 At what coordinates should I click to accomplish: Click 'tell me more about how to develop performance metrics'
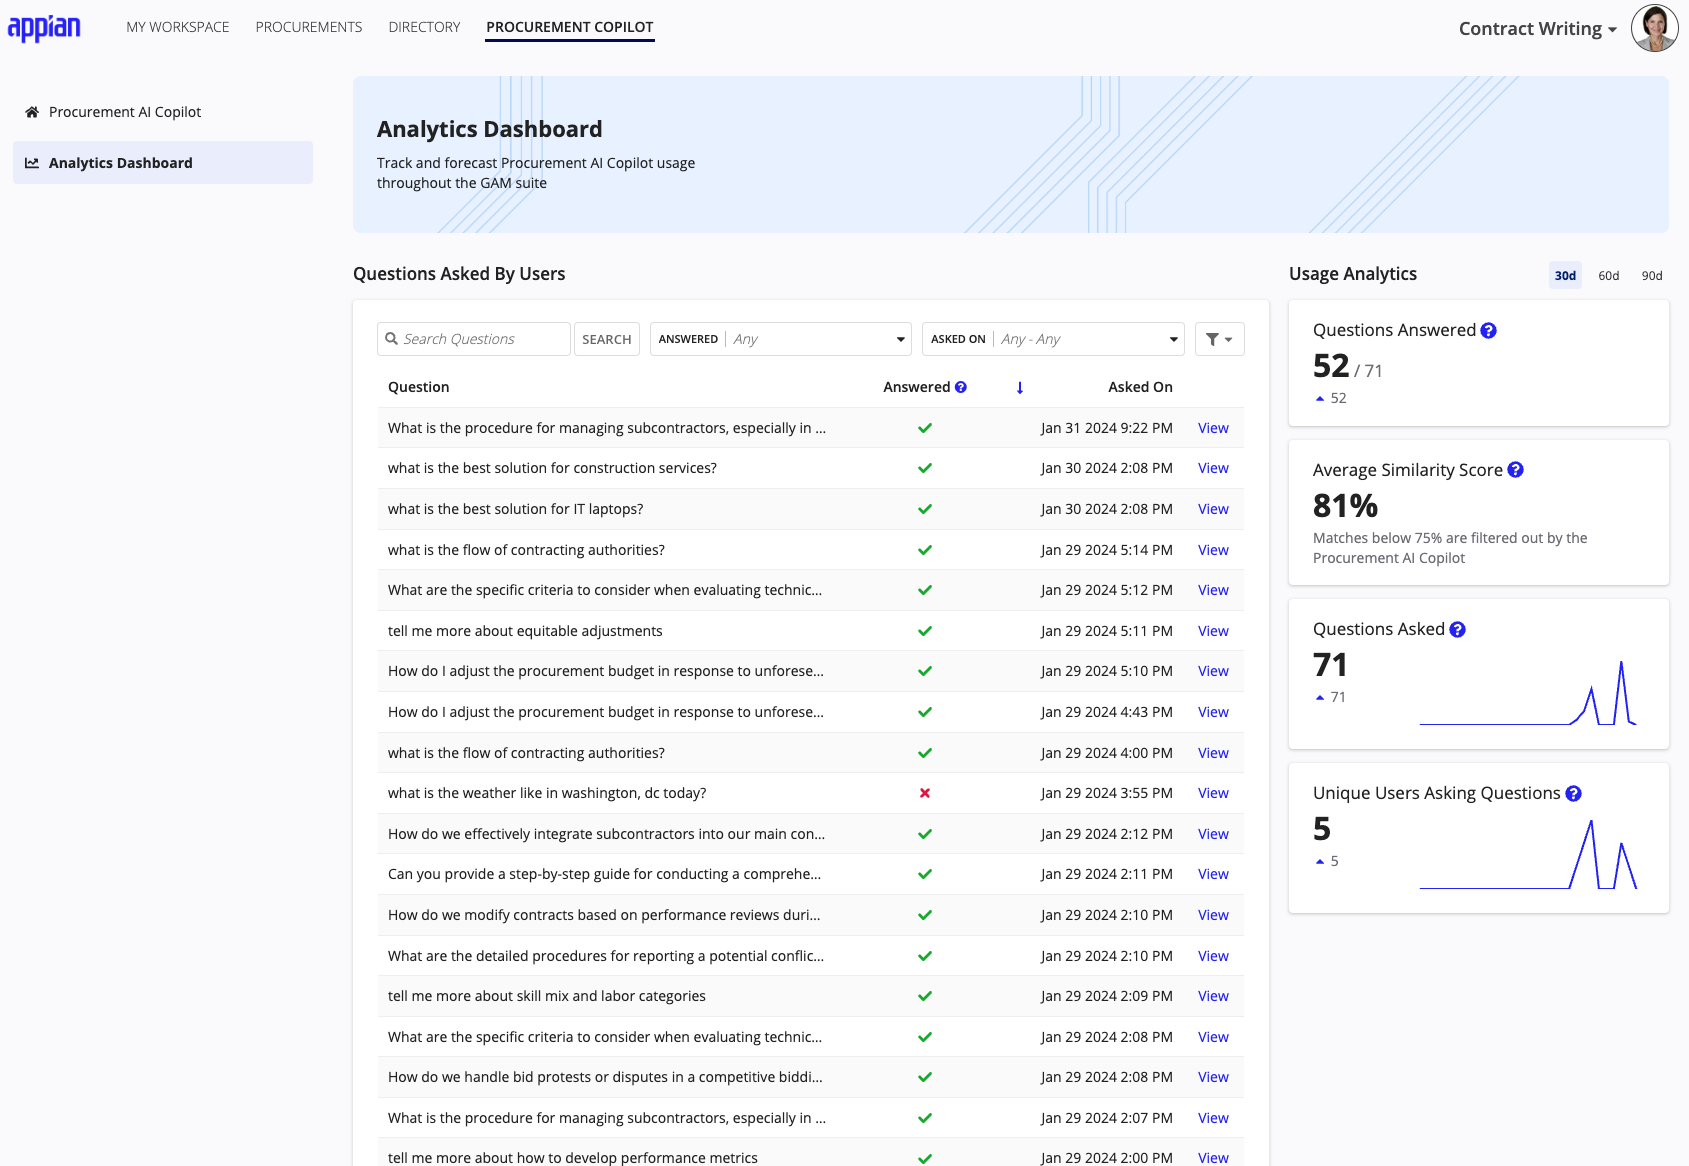pos(573,1157)
